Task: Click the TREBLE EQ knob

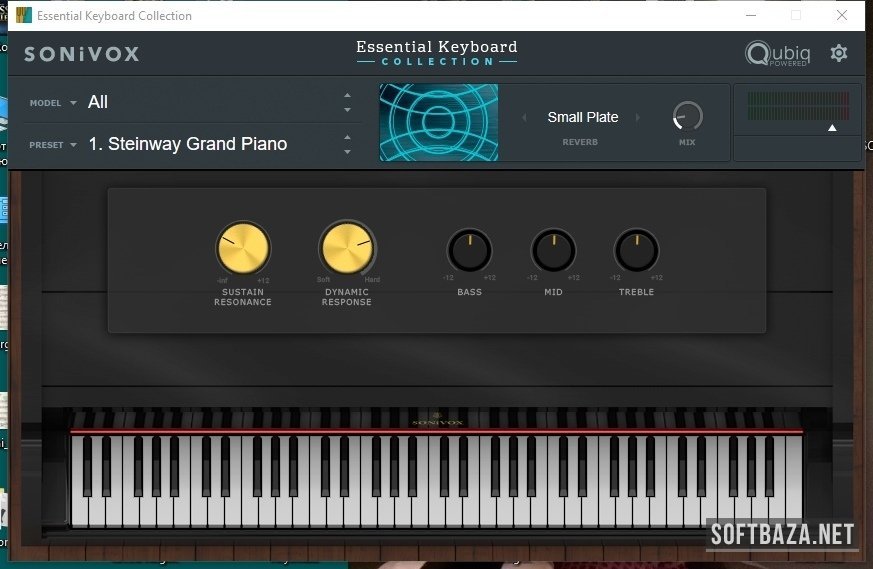Action: tap(636, 251)
